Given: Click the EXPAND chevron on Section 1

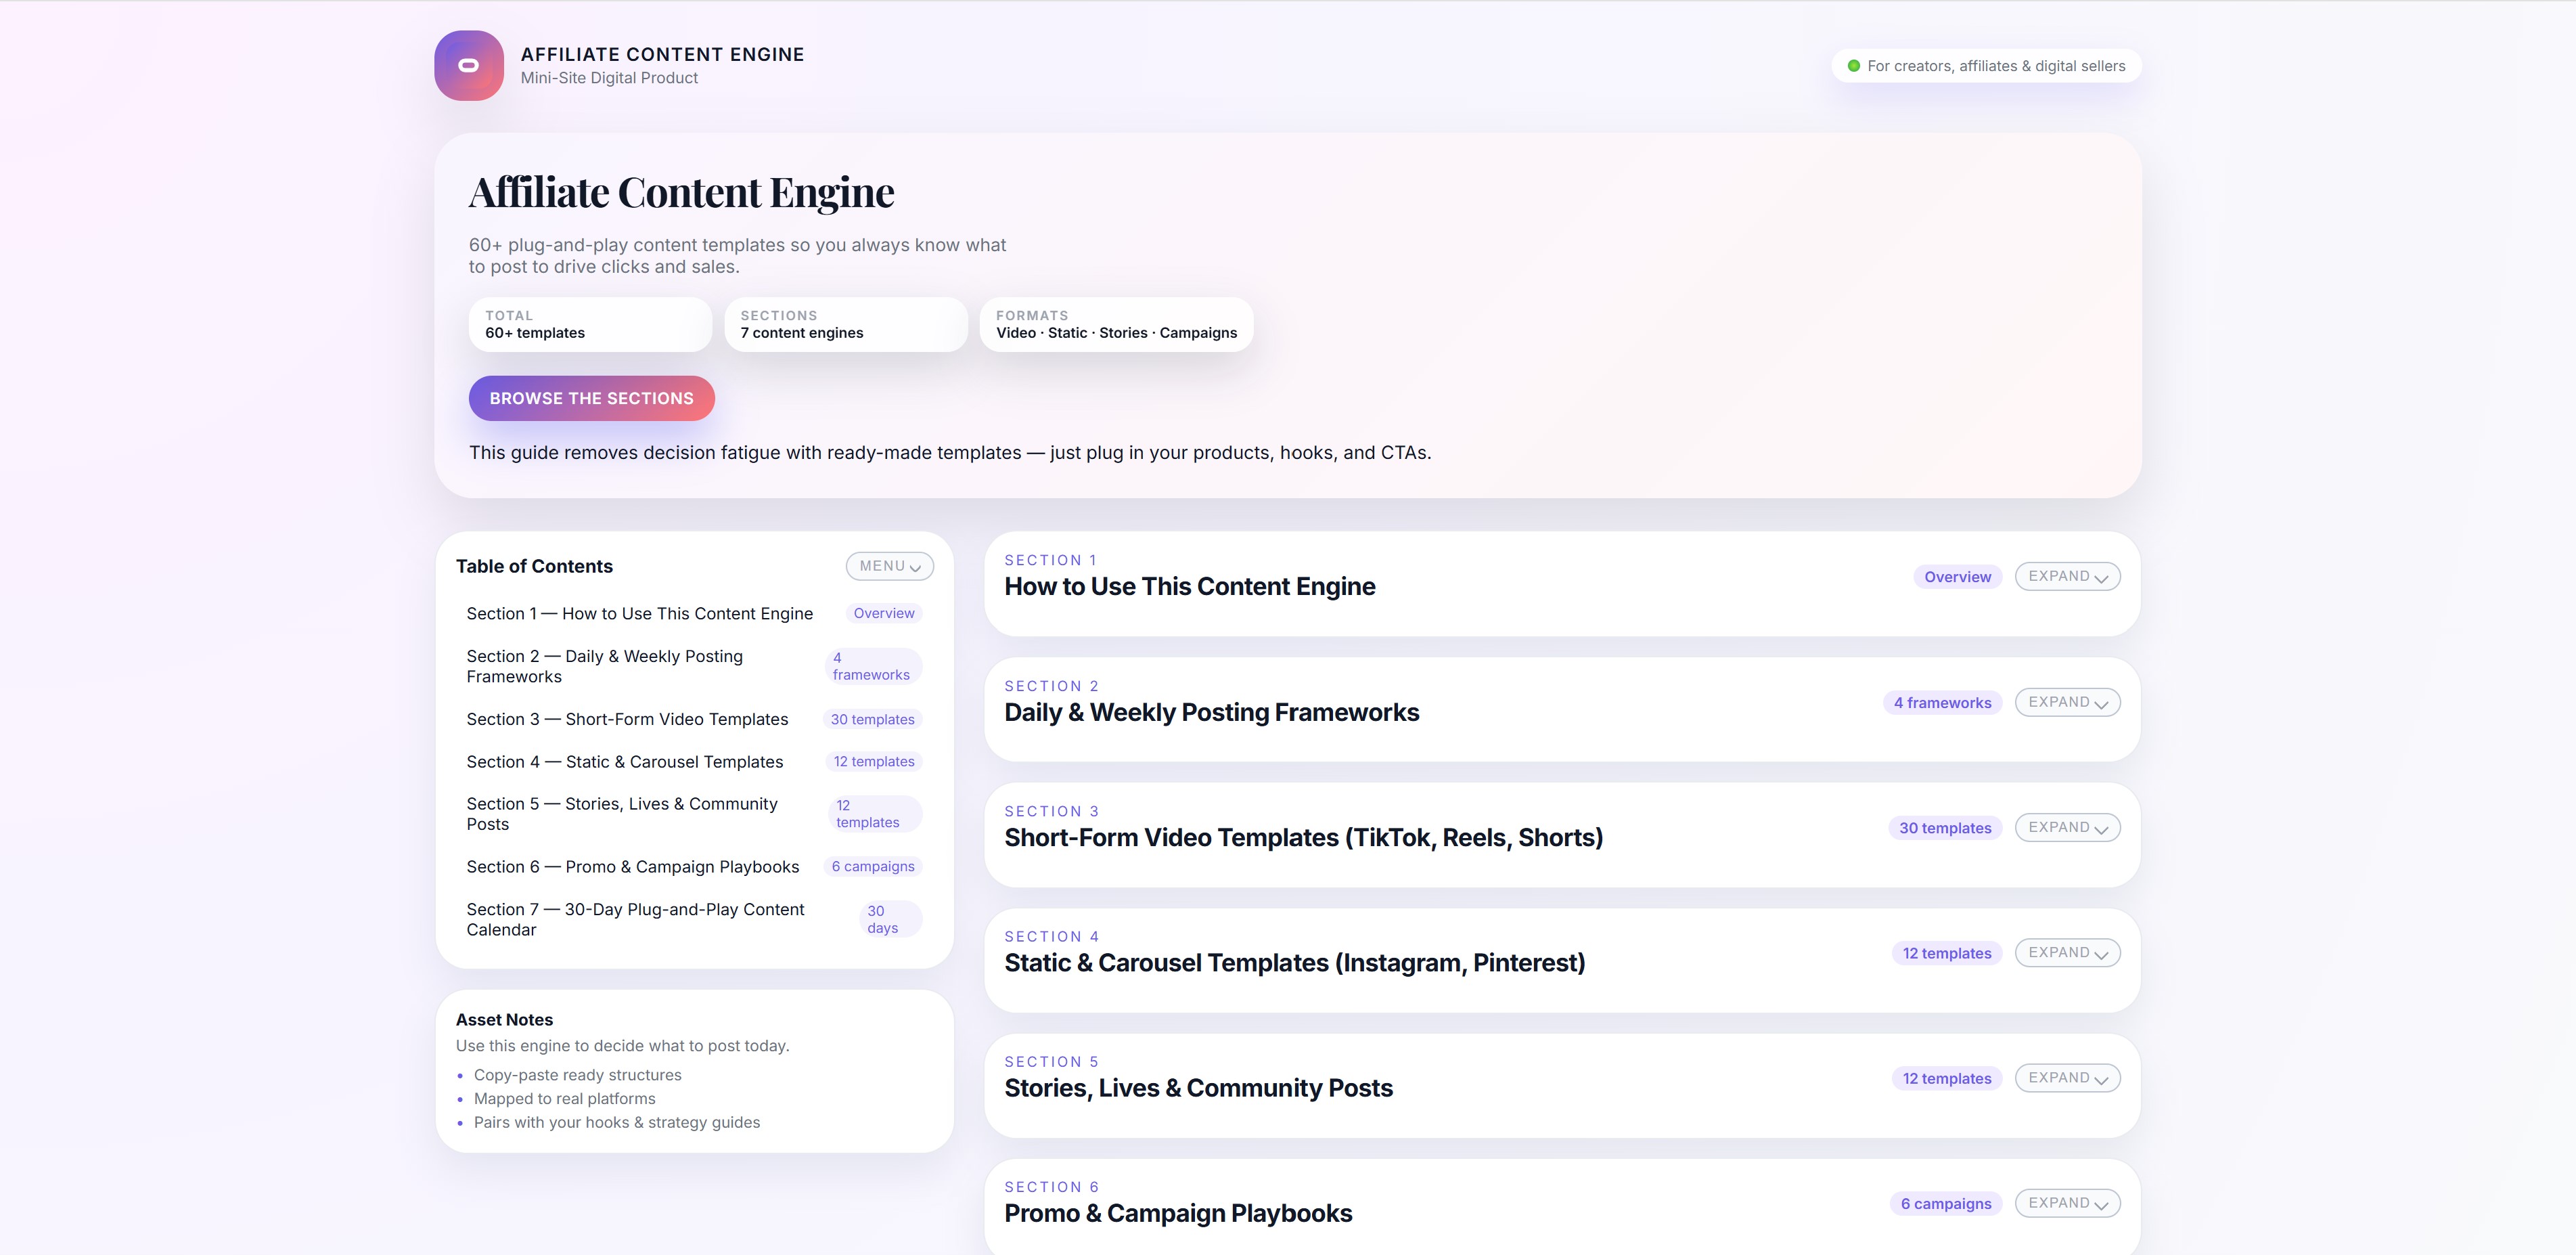Looking at the screenshot, I should (x=2100, y=576).
